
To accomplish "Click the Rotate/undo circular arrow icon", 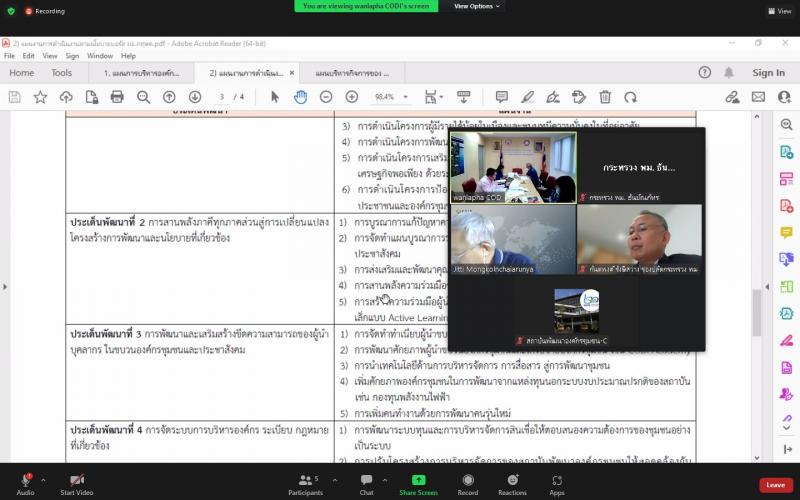I will pos(631,97).
